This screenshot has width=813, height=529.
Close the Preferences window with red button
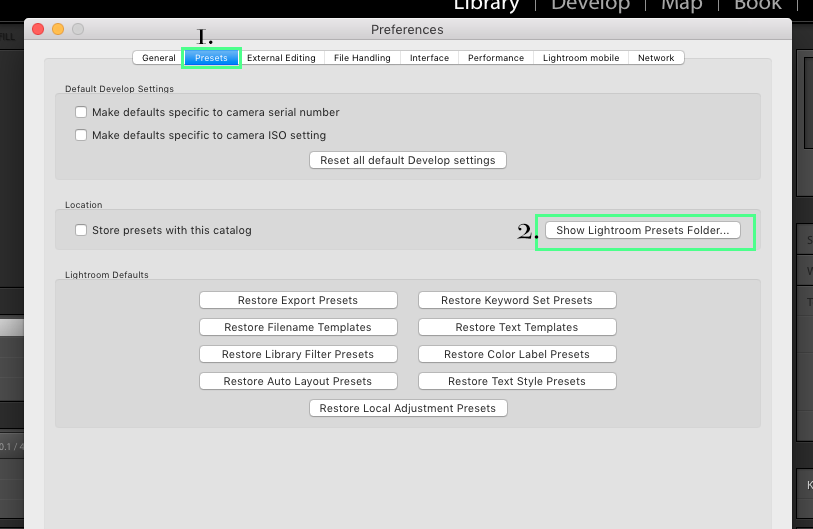38,29
